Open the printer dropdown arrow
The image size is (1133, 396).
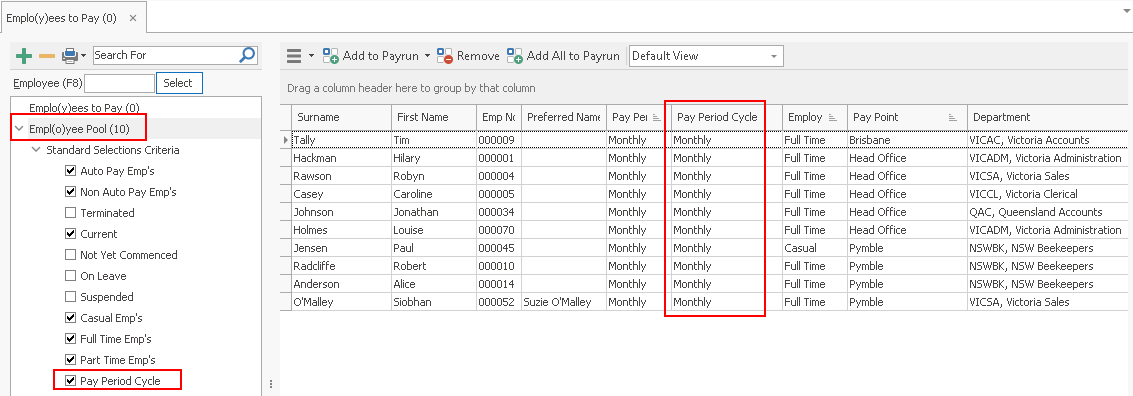point(84,56)
